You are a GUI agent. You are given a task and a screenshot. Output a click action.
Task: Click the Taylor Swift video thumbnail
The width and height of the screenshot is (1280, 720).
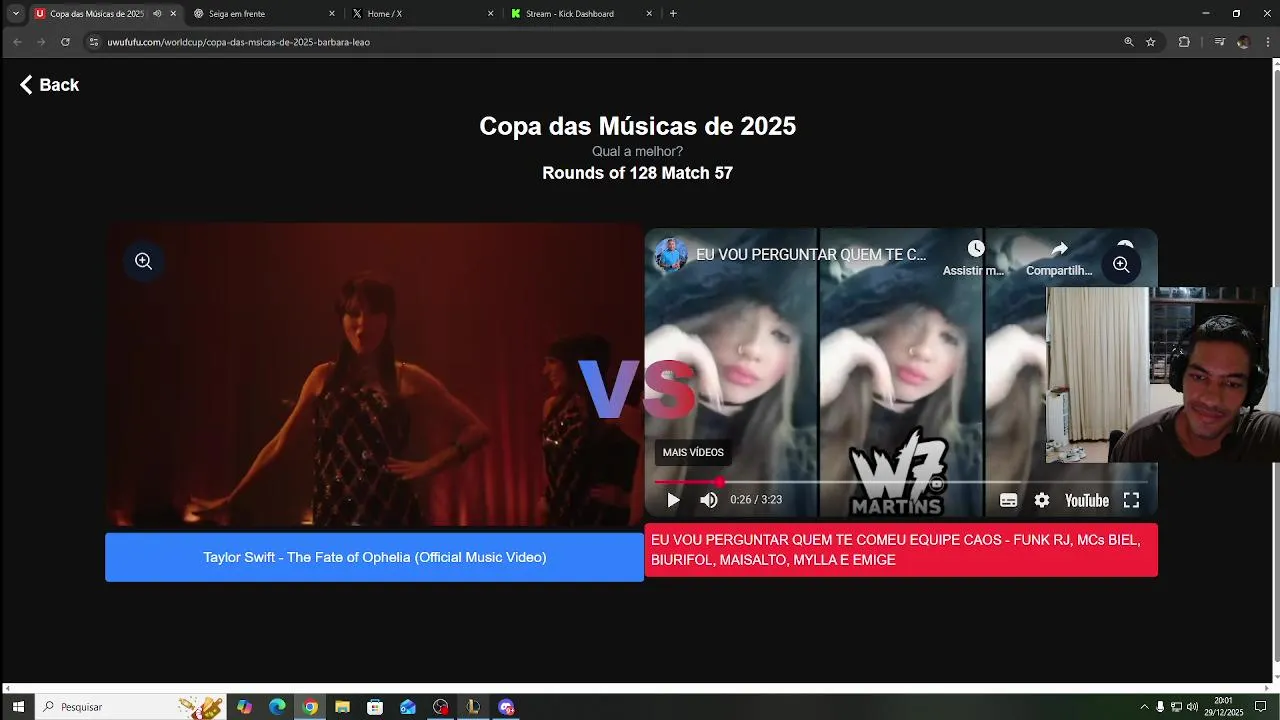(x=375, y=375)
